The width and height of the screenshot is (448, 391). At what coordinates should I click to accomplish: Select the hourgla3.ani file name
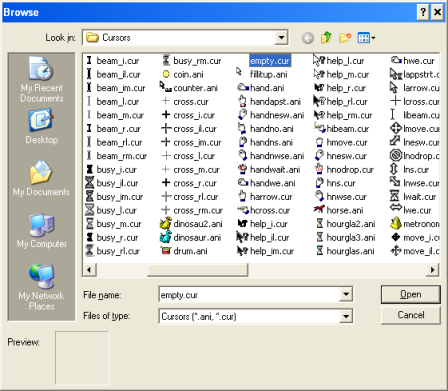point(351,238)
